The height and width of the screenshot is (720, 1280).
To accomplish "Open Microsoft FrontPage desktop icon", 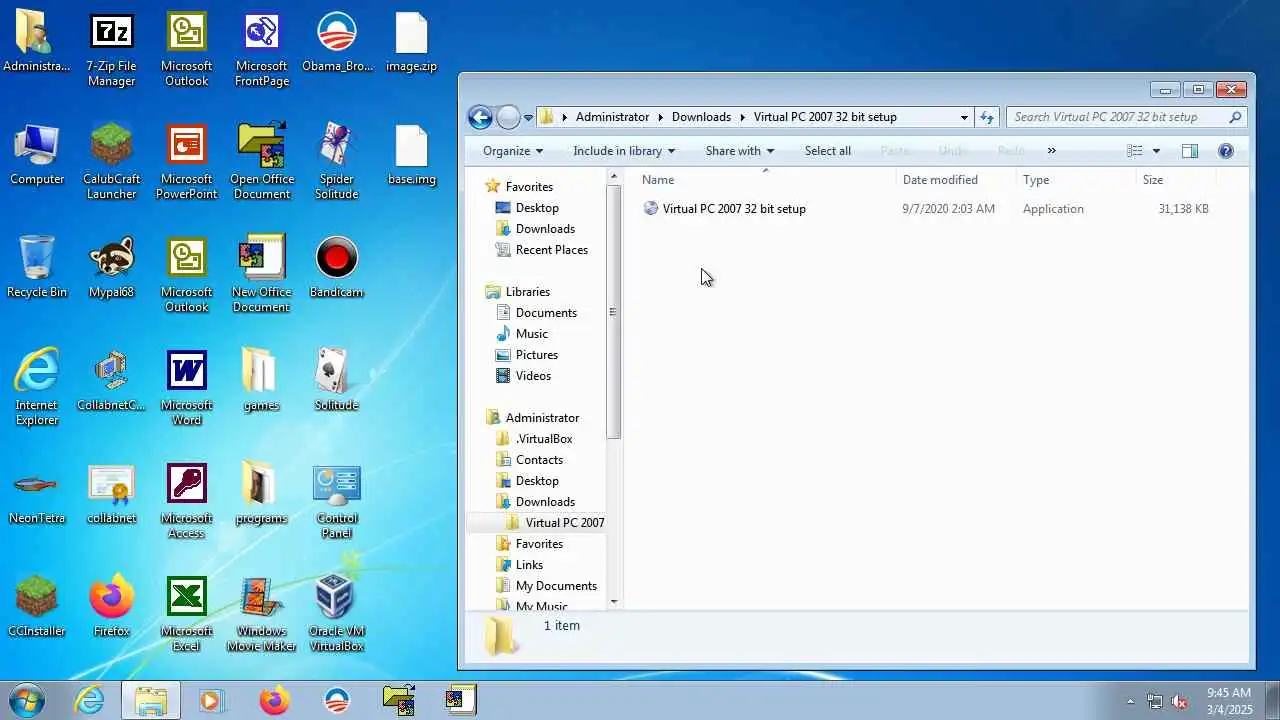I will tap(262, 50).
